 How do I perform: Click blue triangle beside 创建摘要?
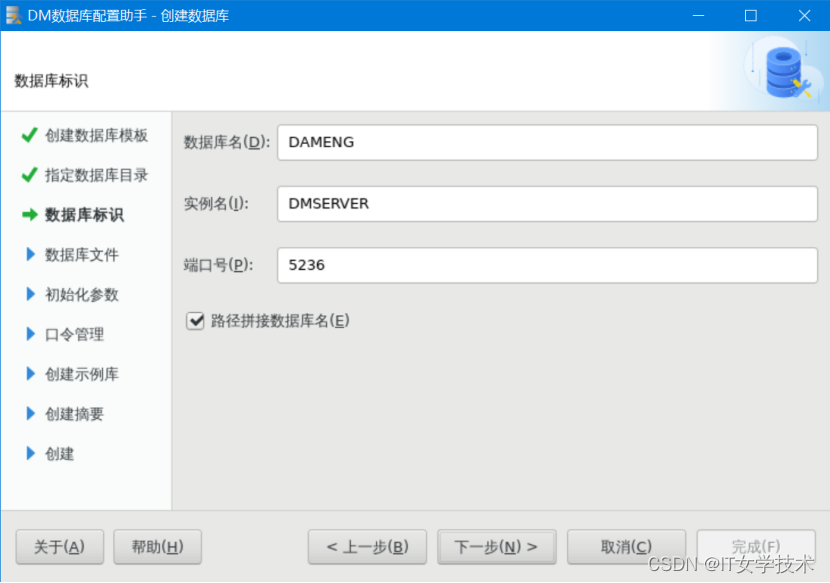tap(31, 414)
